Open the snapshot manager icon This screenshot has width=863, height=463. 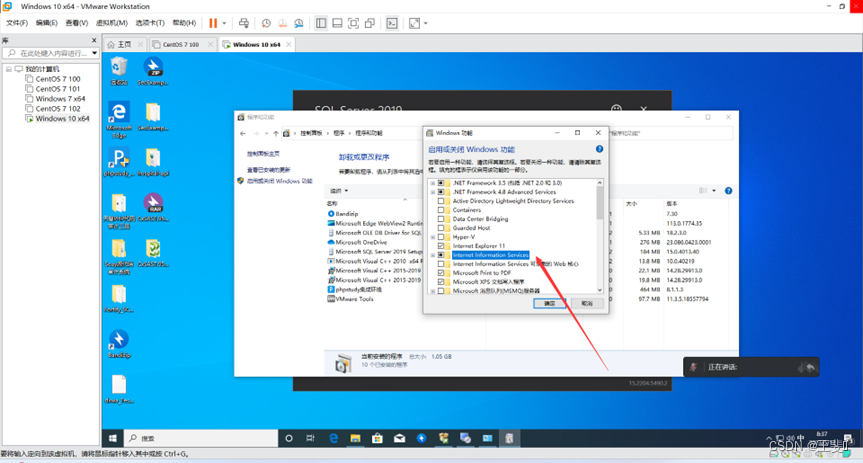(x=298, y=23)
